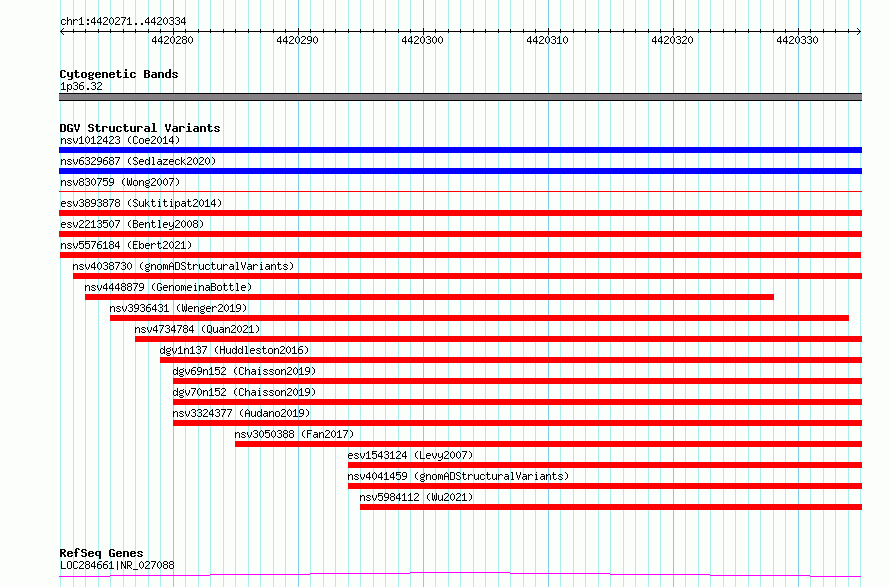890x587 pixels.
Task: Click dgv1n137 (Huddleston2016) variant label
Action: coord(234,350)
